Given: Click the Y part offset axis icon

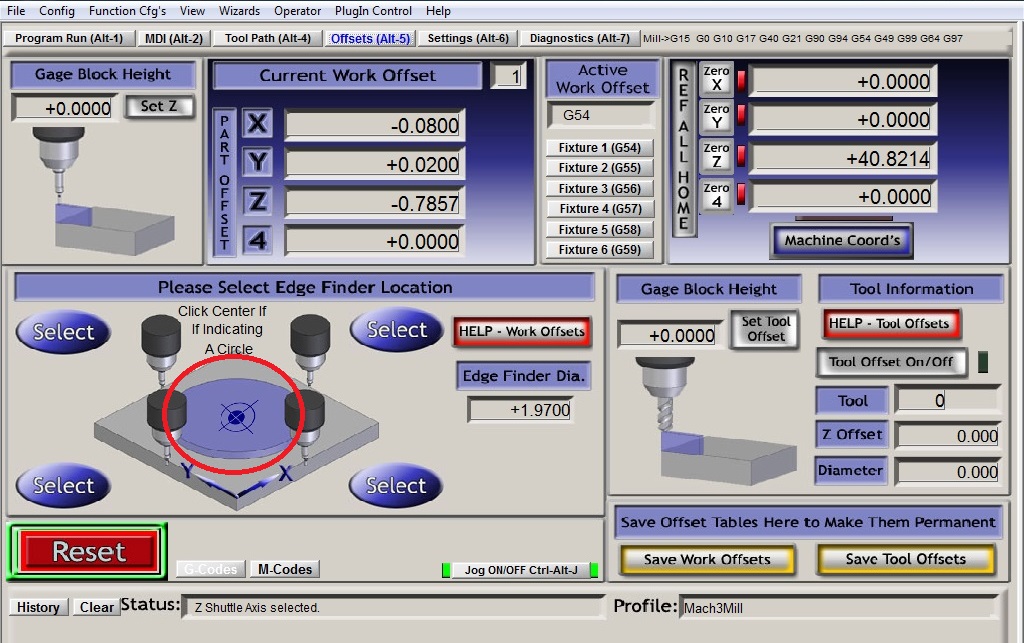Looking at the screenshot, I should pos(258,162).
